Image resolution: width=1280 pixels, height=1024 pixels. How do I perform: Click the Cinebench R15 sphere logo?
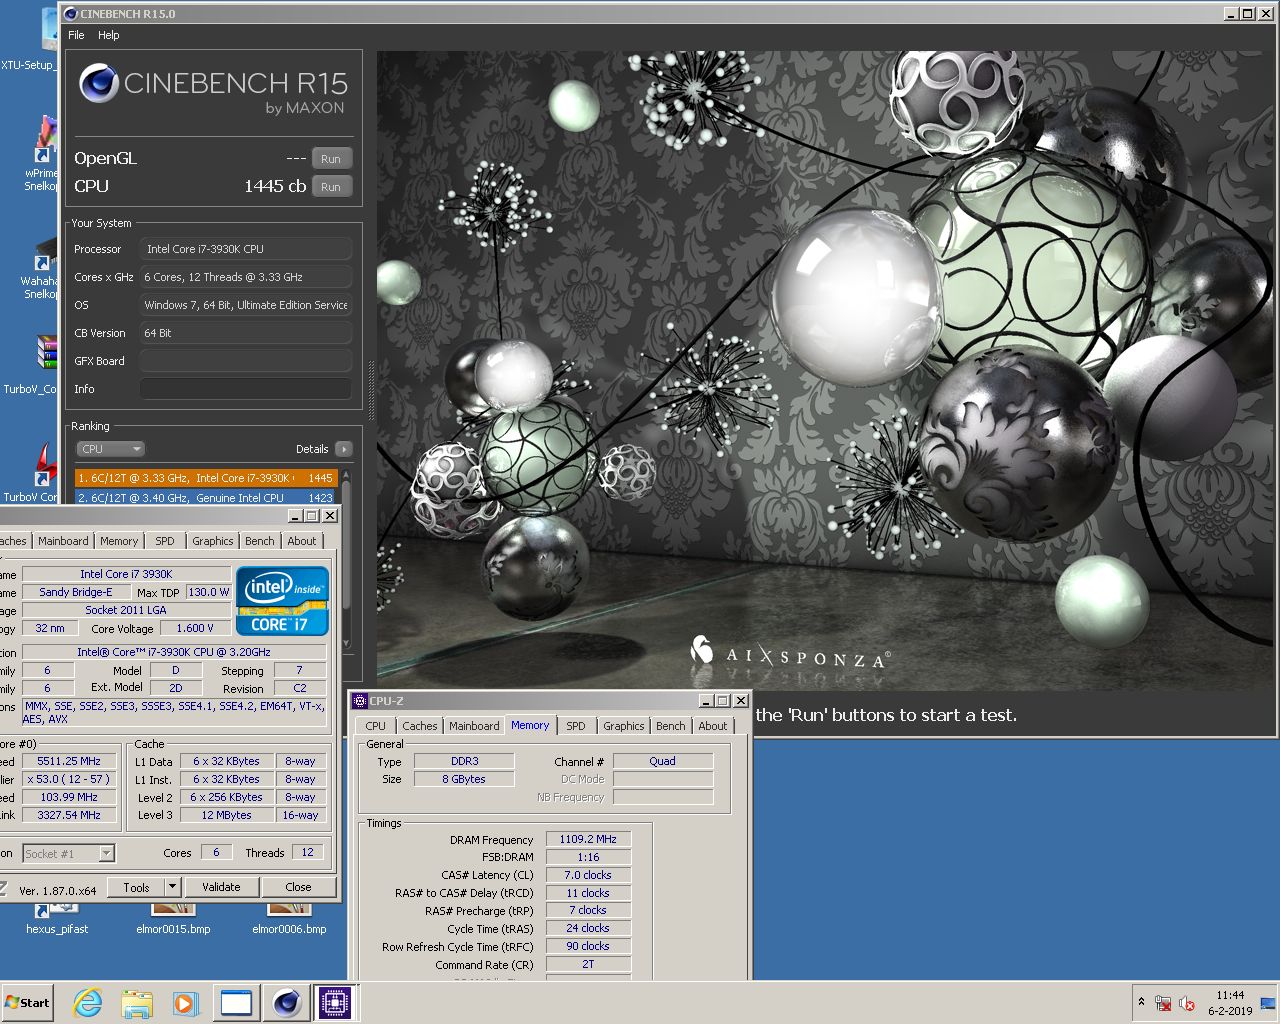point(98,84)
